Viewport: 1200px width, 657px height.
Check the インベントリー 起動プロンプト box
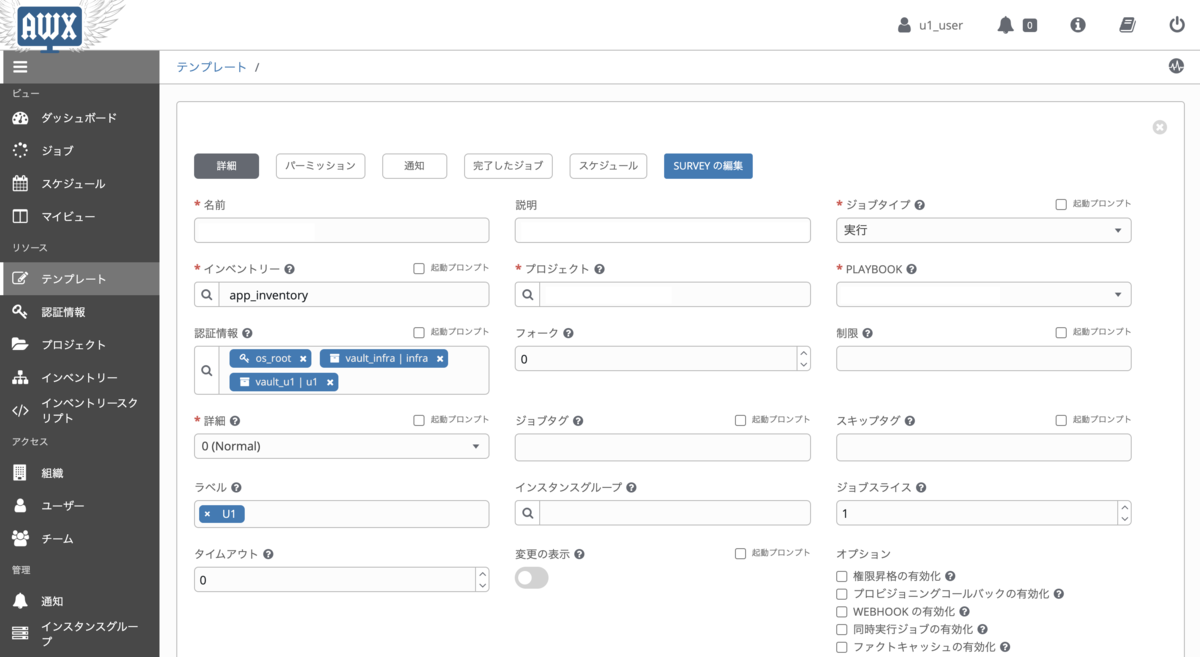(418, 267)
